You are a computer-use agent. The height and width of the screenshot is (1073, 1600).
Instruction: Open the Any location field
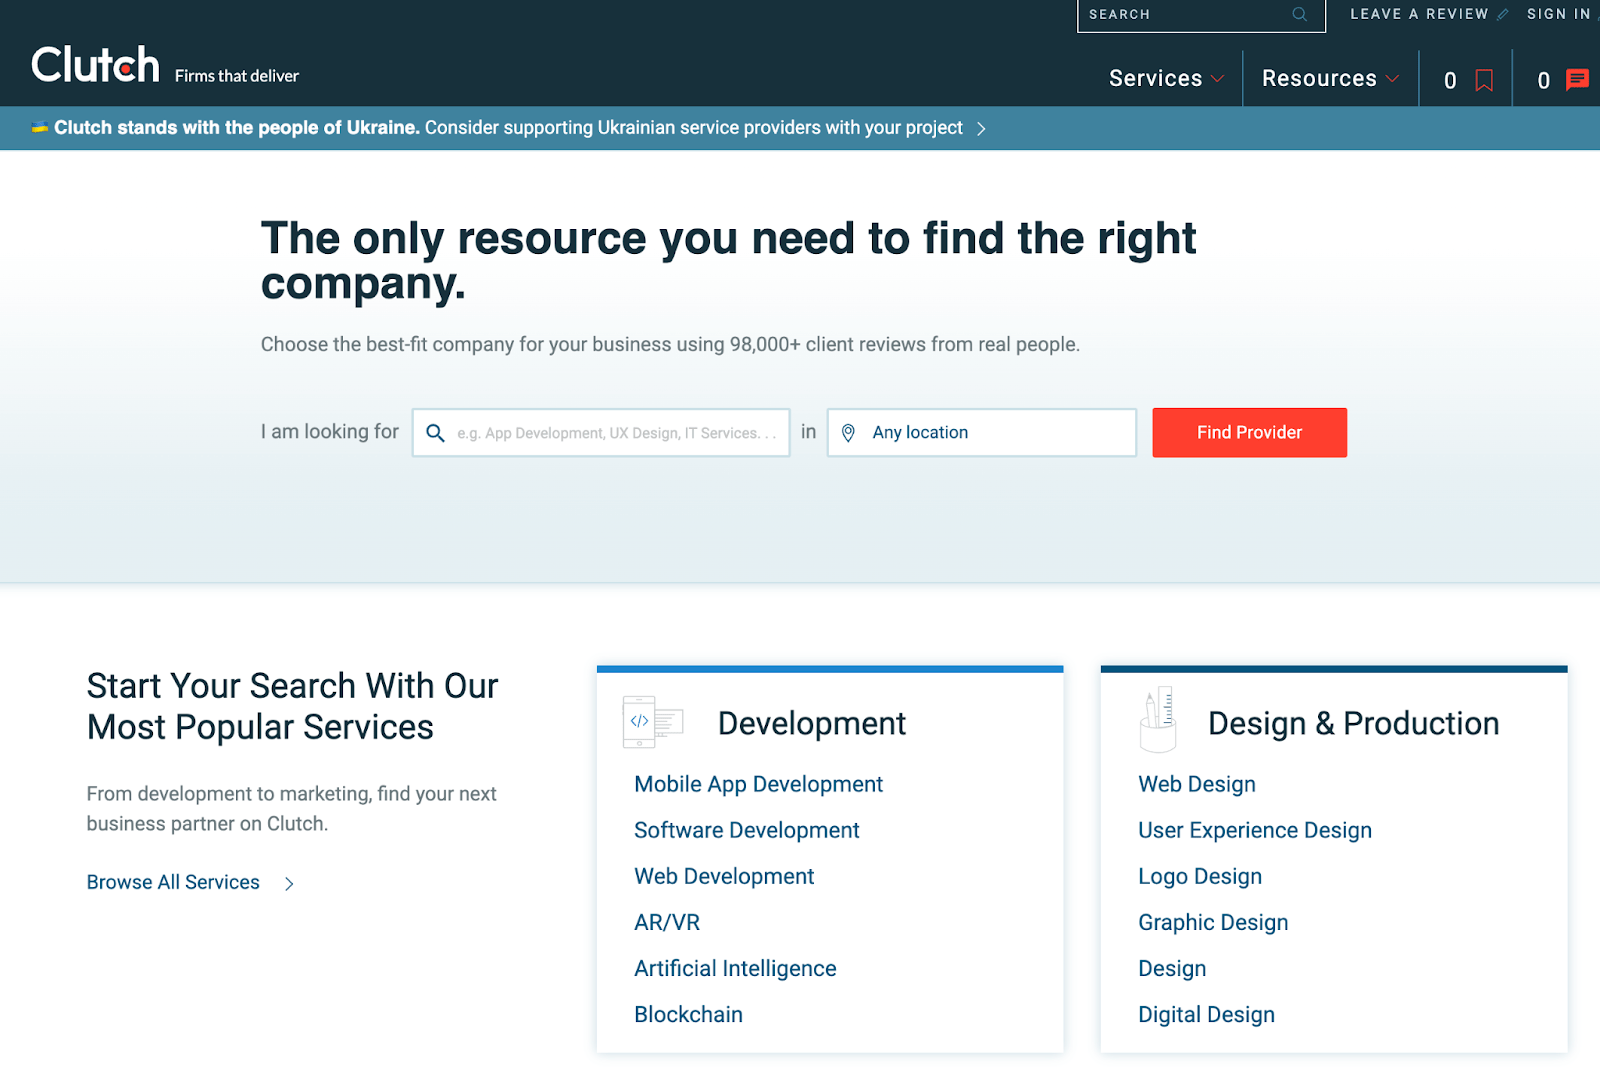coord(982,432)
